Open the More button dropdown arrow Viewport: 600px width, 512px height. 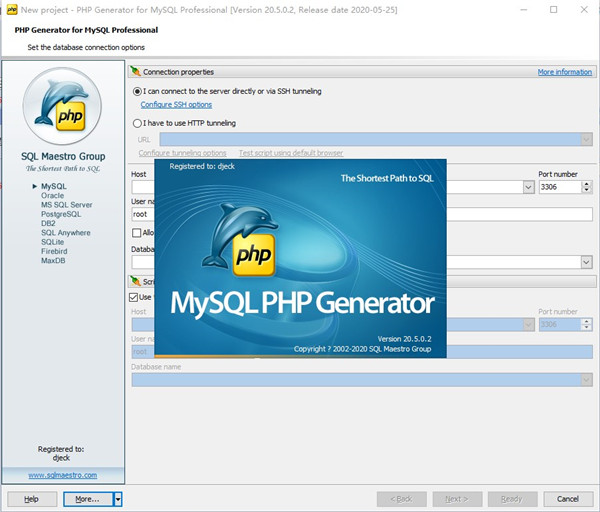[117, 498]
